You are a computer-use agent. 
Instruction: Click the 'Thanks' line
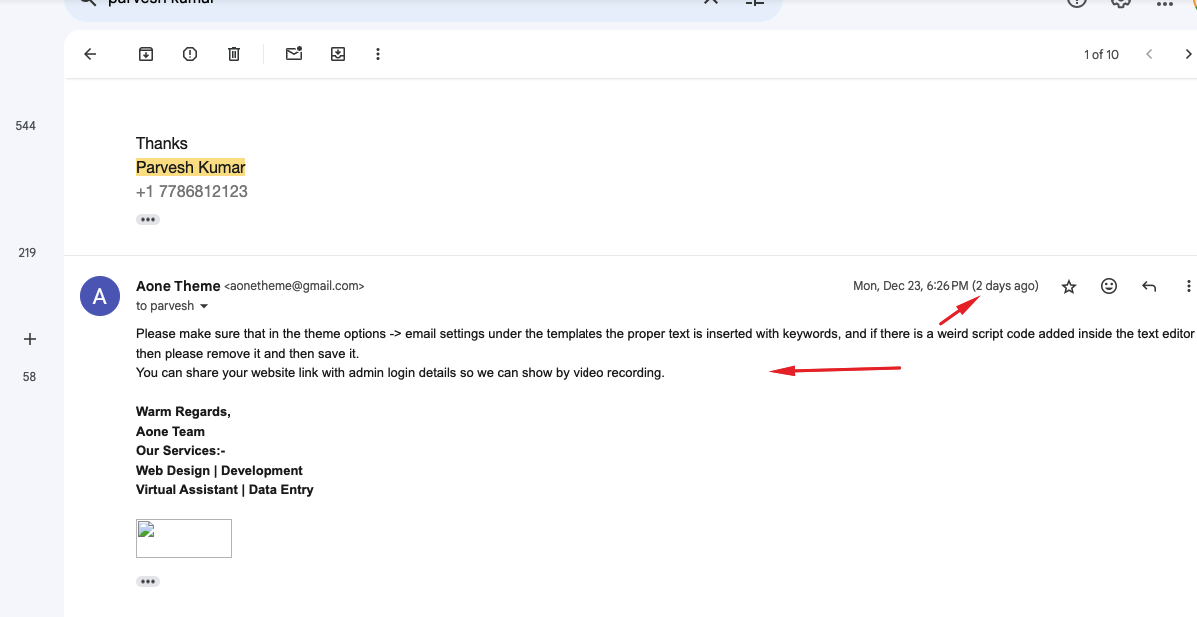click(162, 144)
